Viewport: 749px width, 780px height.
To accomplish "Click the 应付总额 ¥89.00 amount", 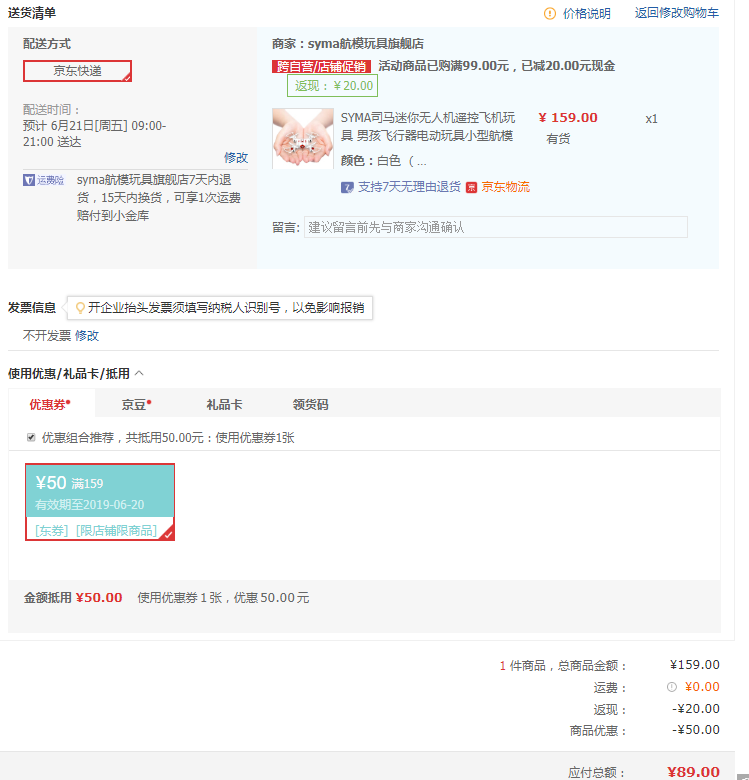I will point(693,772).
